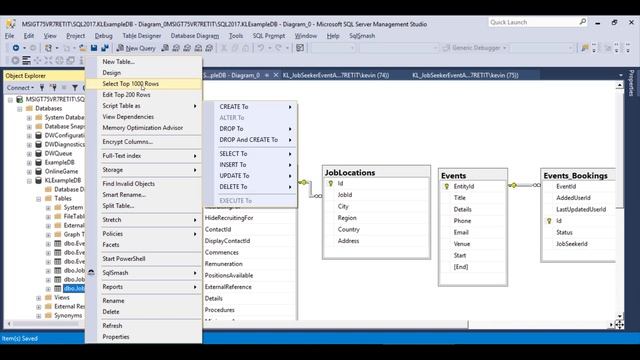This screenshot has height=360, width=640.
Task: Expand the Views tree node
Action: (39, 298)
